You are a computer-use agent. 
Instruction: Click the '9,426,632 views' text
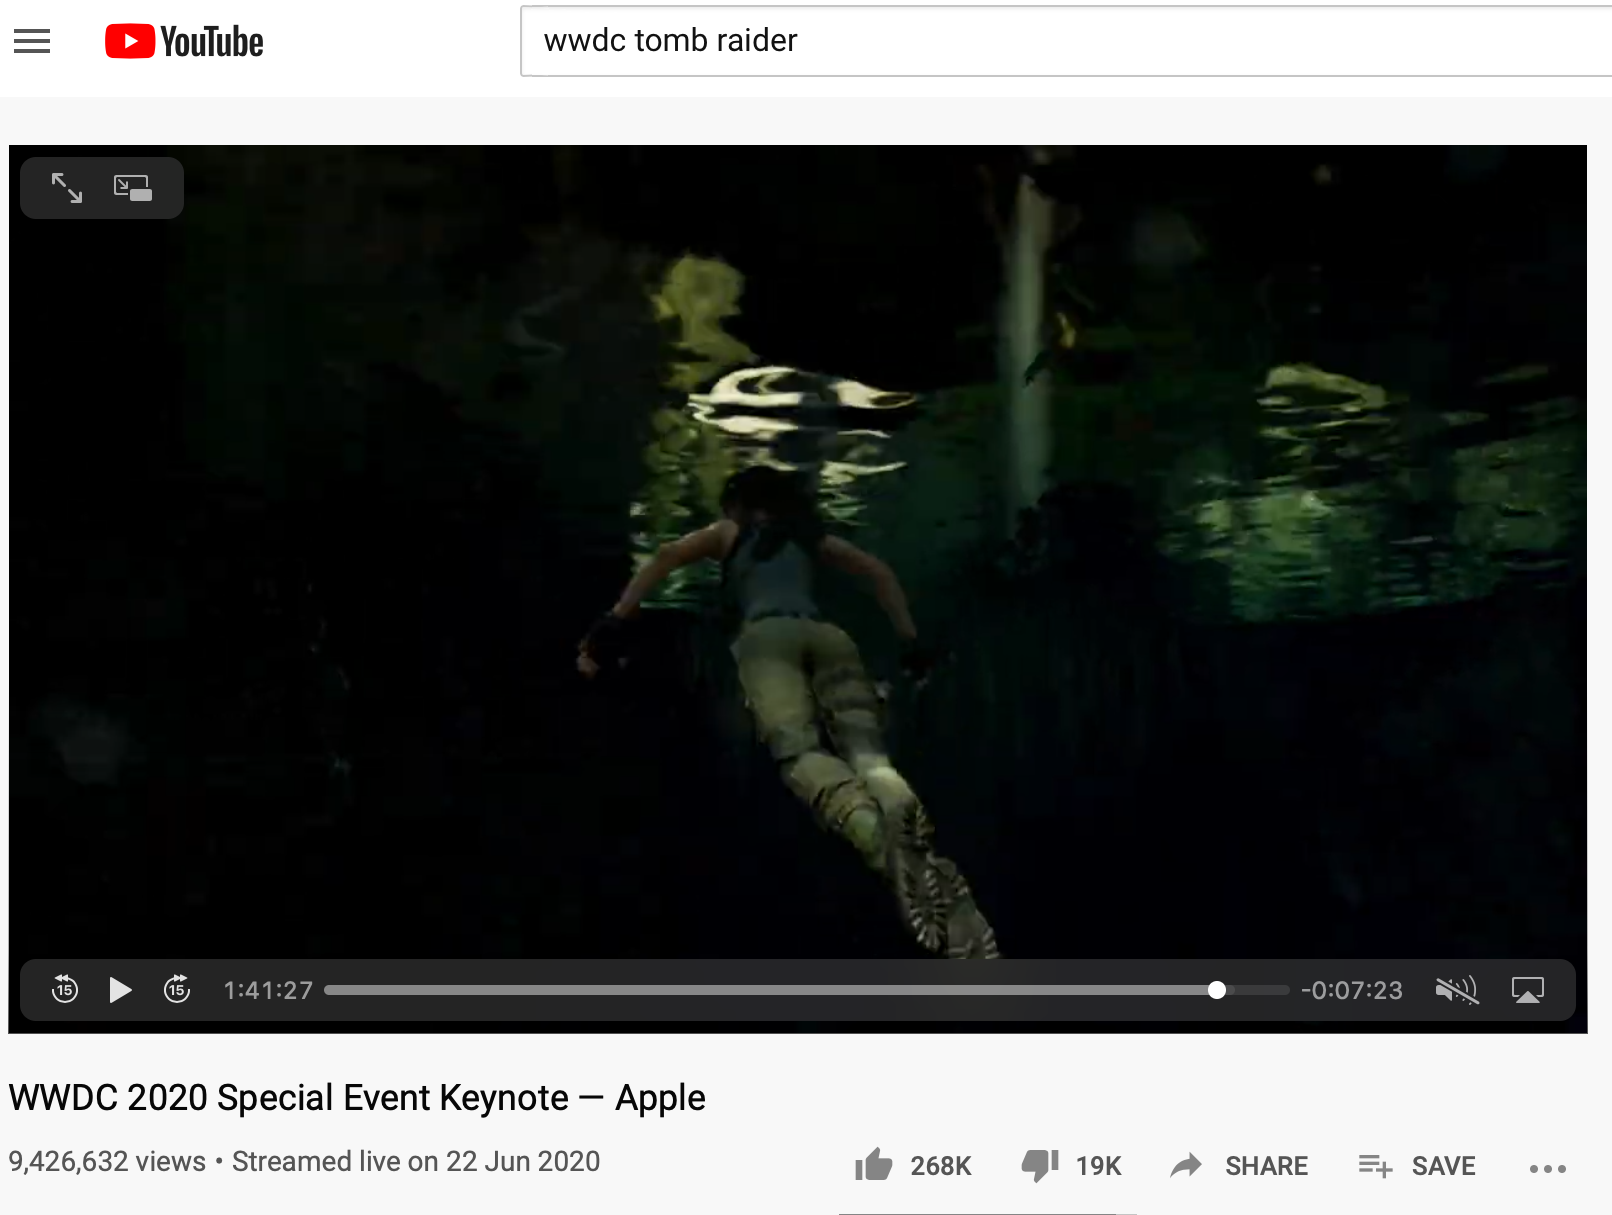[107, 1161]
